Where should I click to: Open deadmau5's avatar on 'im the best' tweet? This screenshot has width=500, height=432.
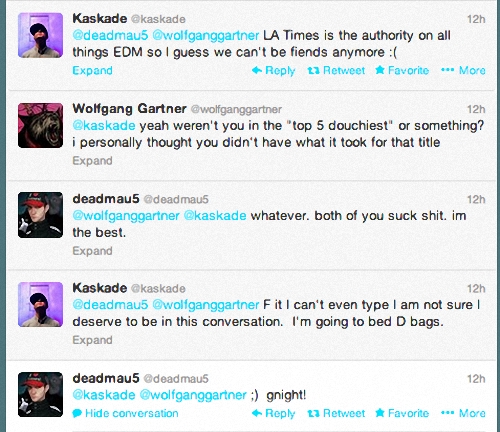click(x=40, y=215)
